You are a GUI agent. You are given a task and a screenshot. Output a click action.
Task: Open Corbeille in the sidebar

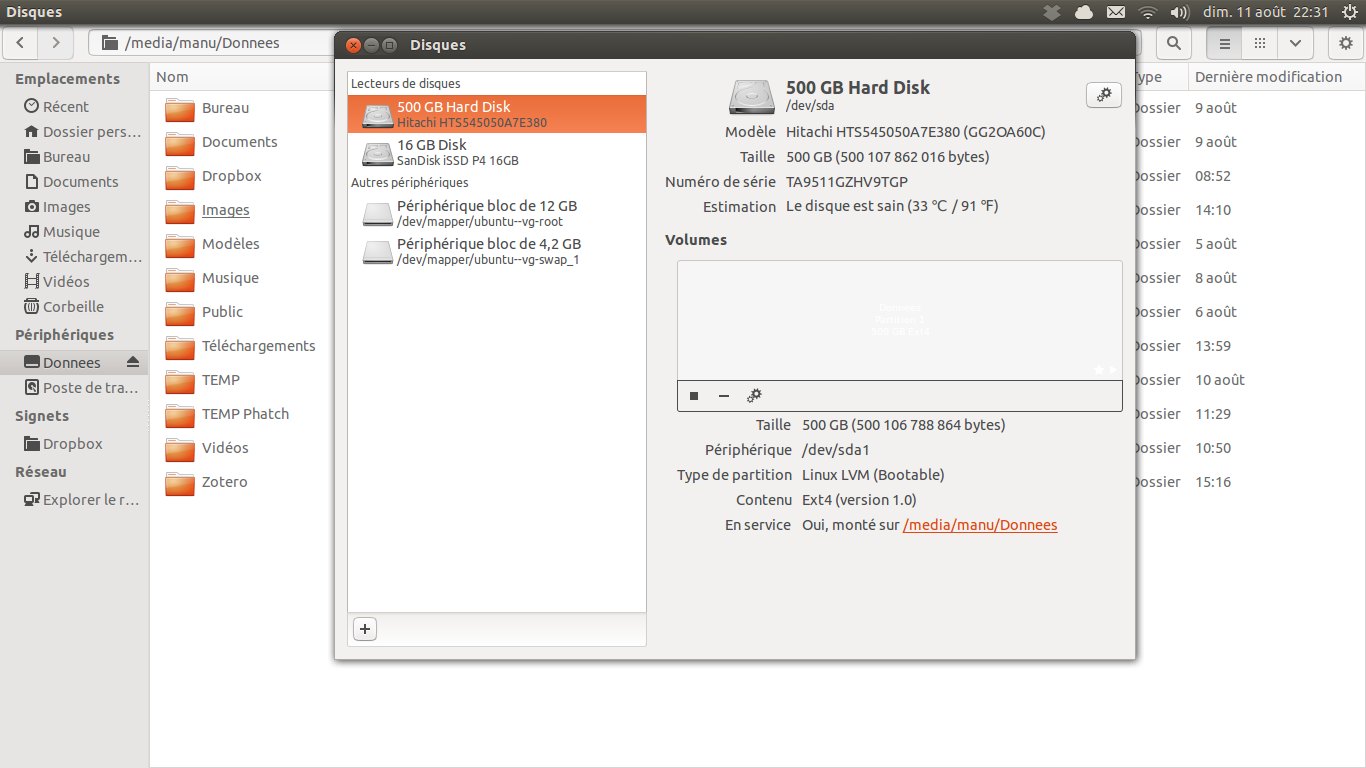point(73,307)
